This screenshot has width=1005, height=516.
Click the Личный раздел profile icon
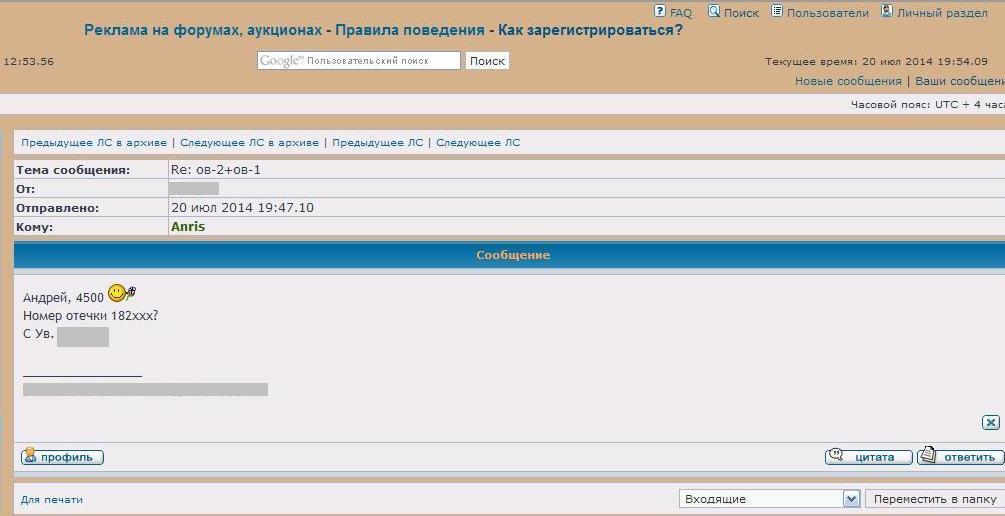tap(887, 12)
